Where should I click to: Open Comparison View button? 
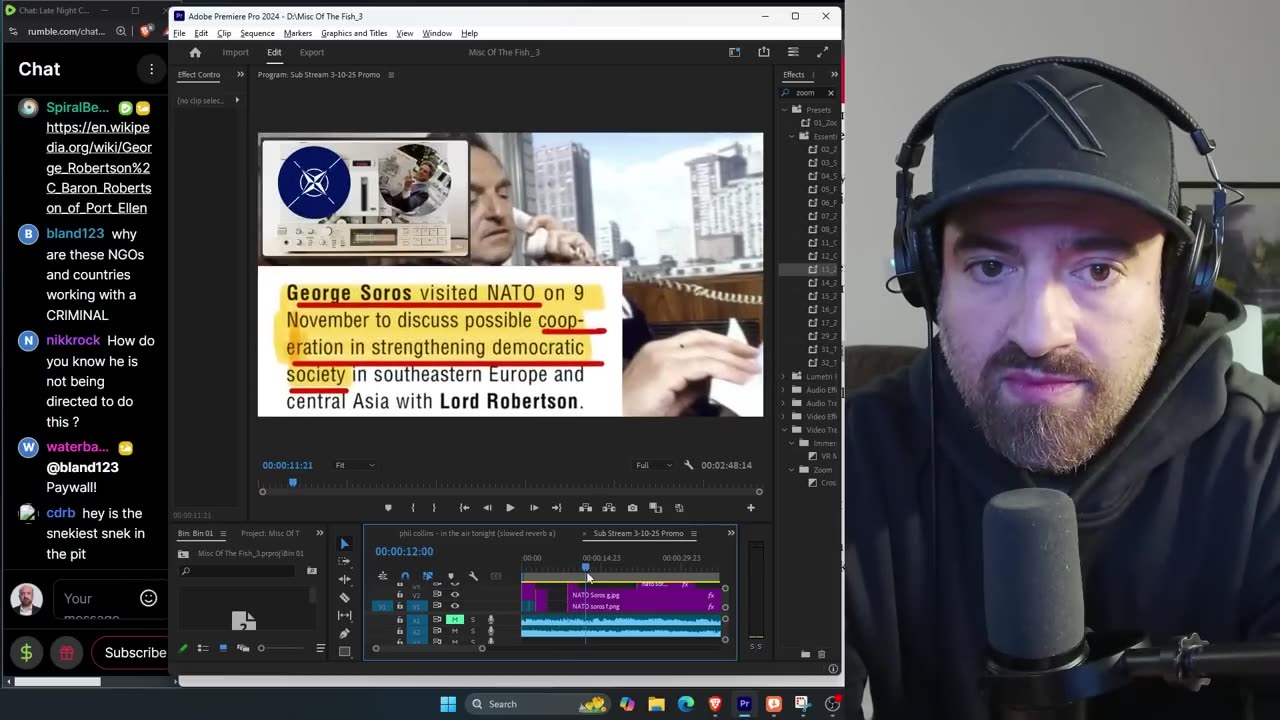[x=655, y=508]
